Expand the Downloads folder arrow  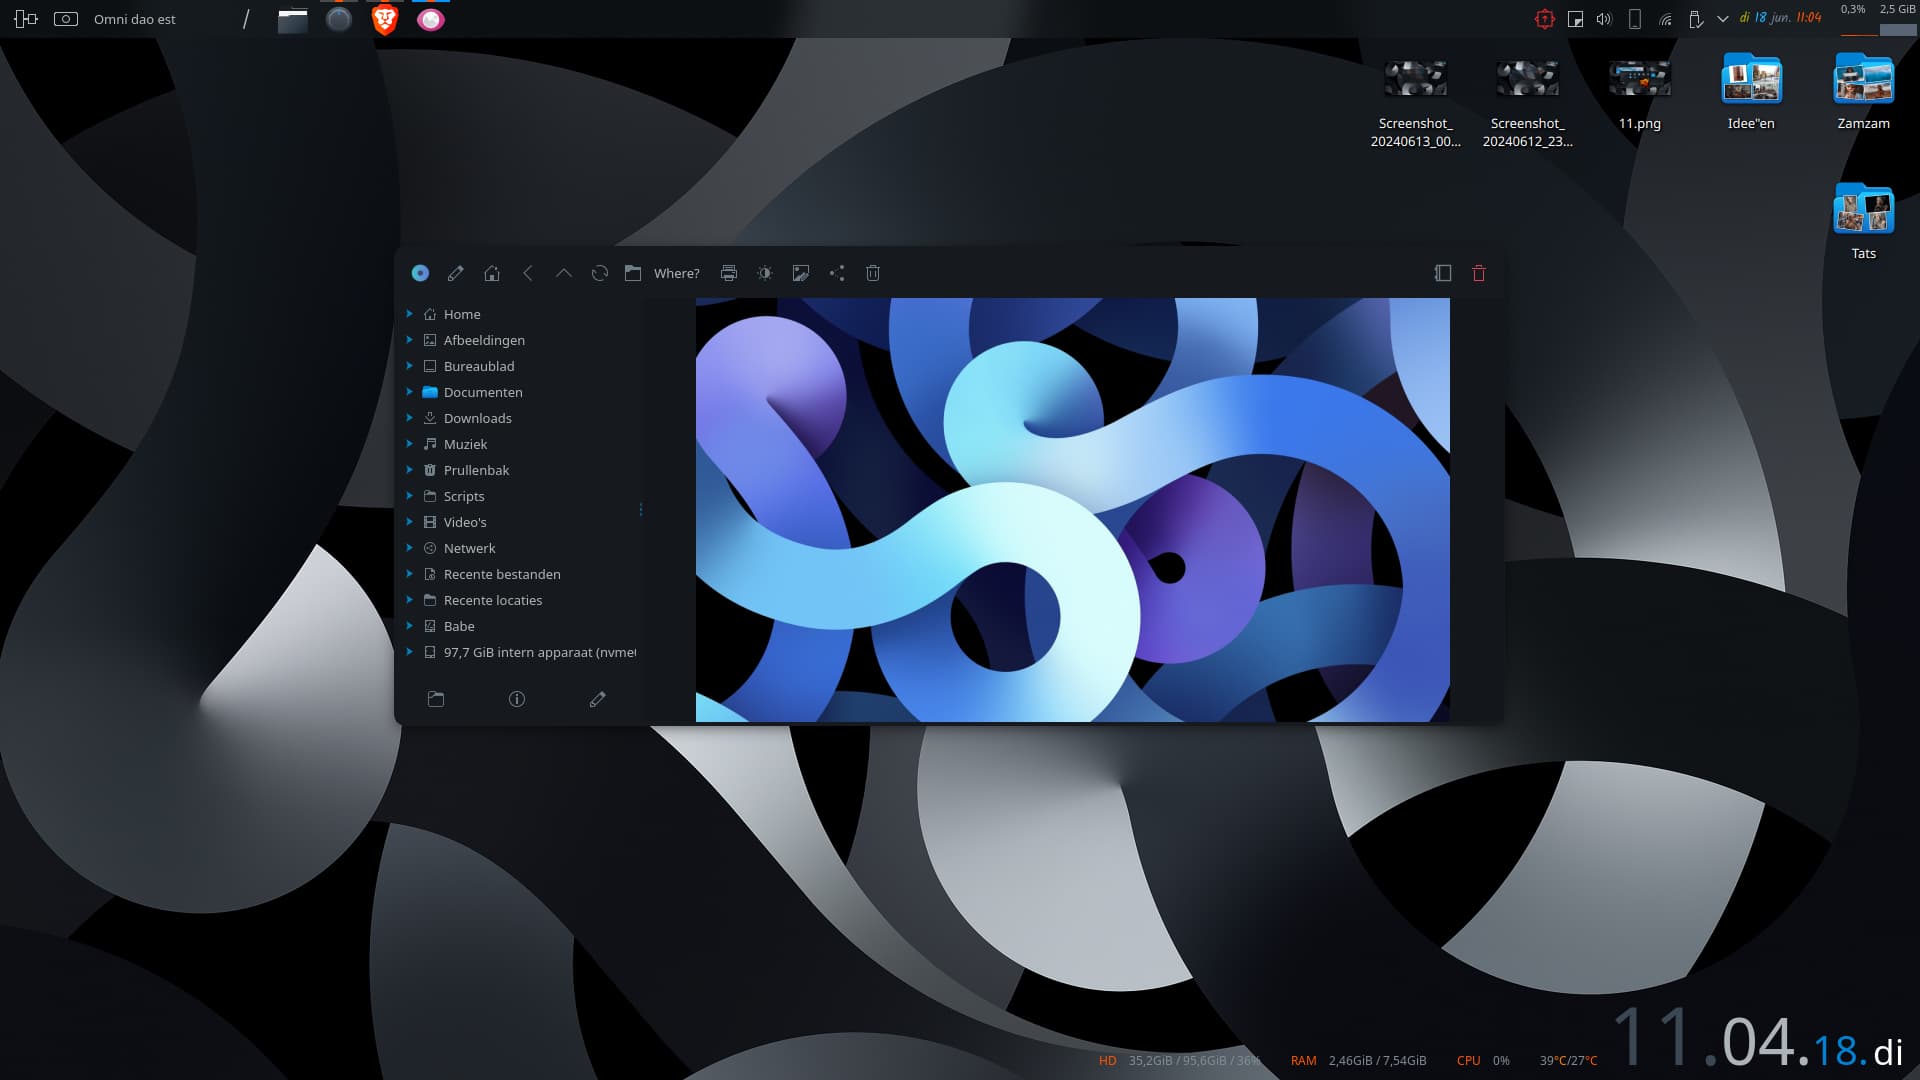pyautogui.click(x=409, y=418)
